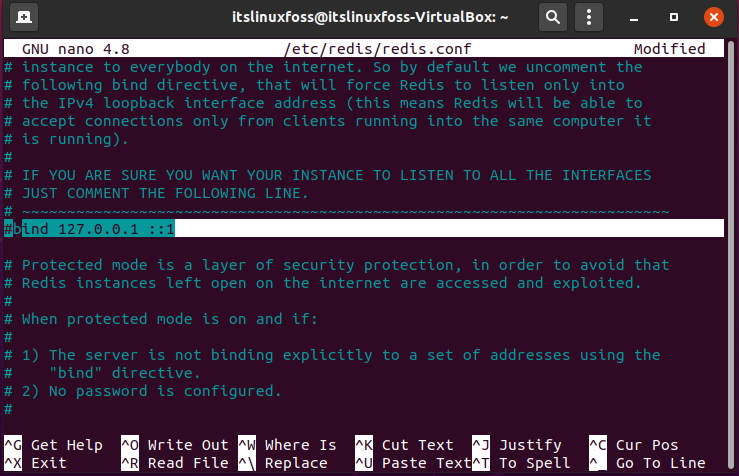Click the '^X Exit' shortcut
The height and width of the screenshot is (476, 739).
[x=35, y=463]
